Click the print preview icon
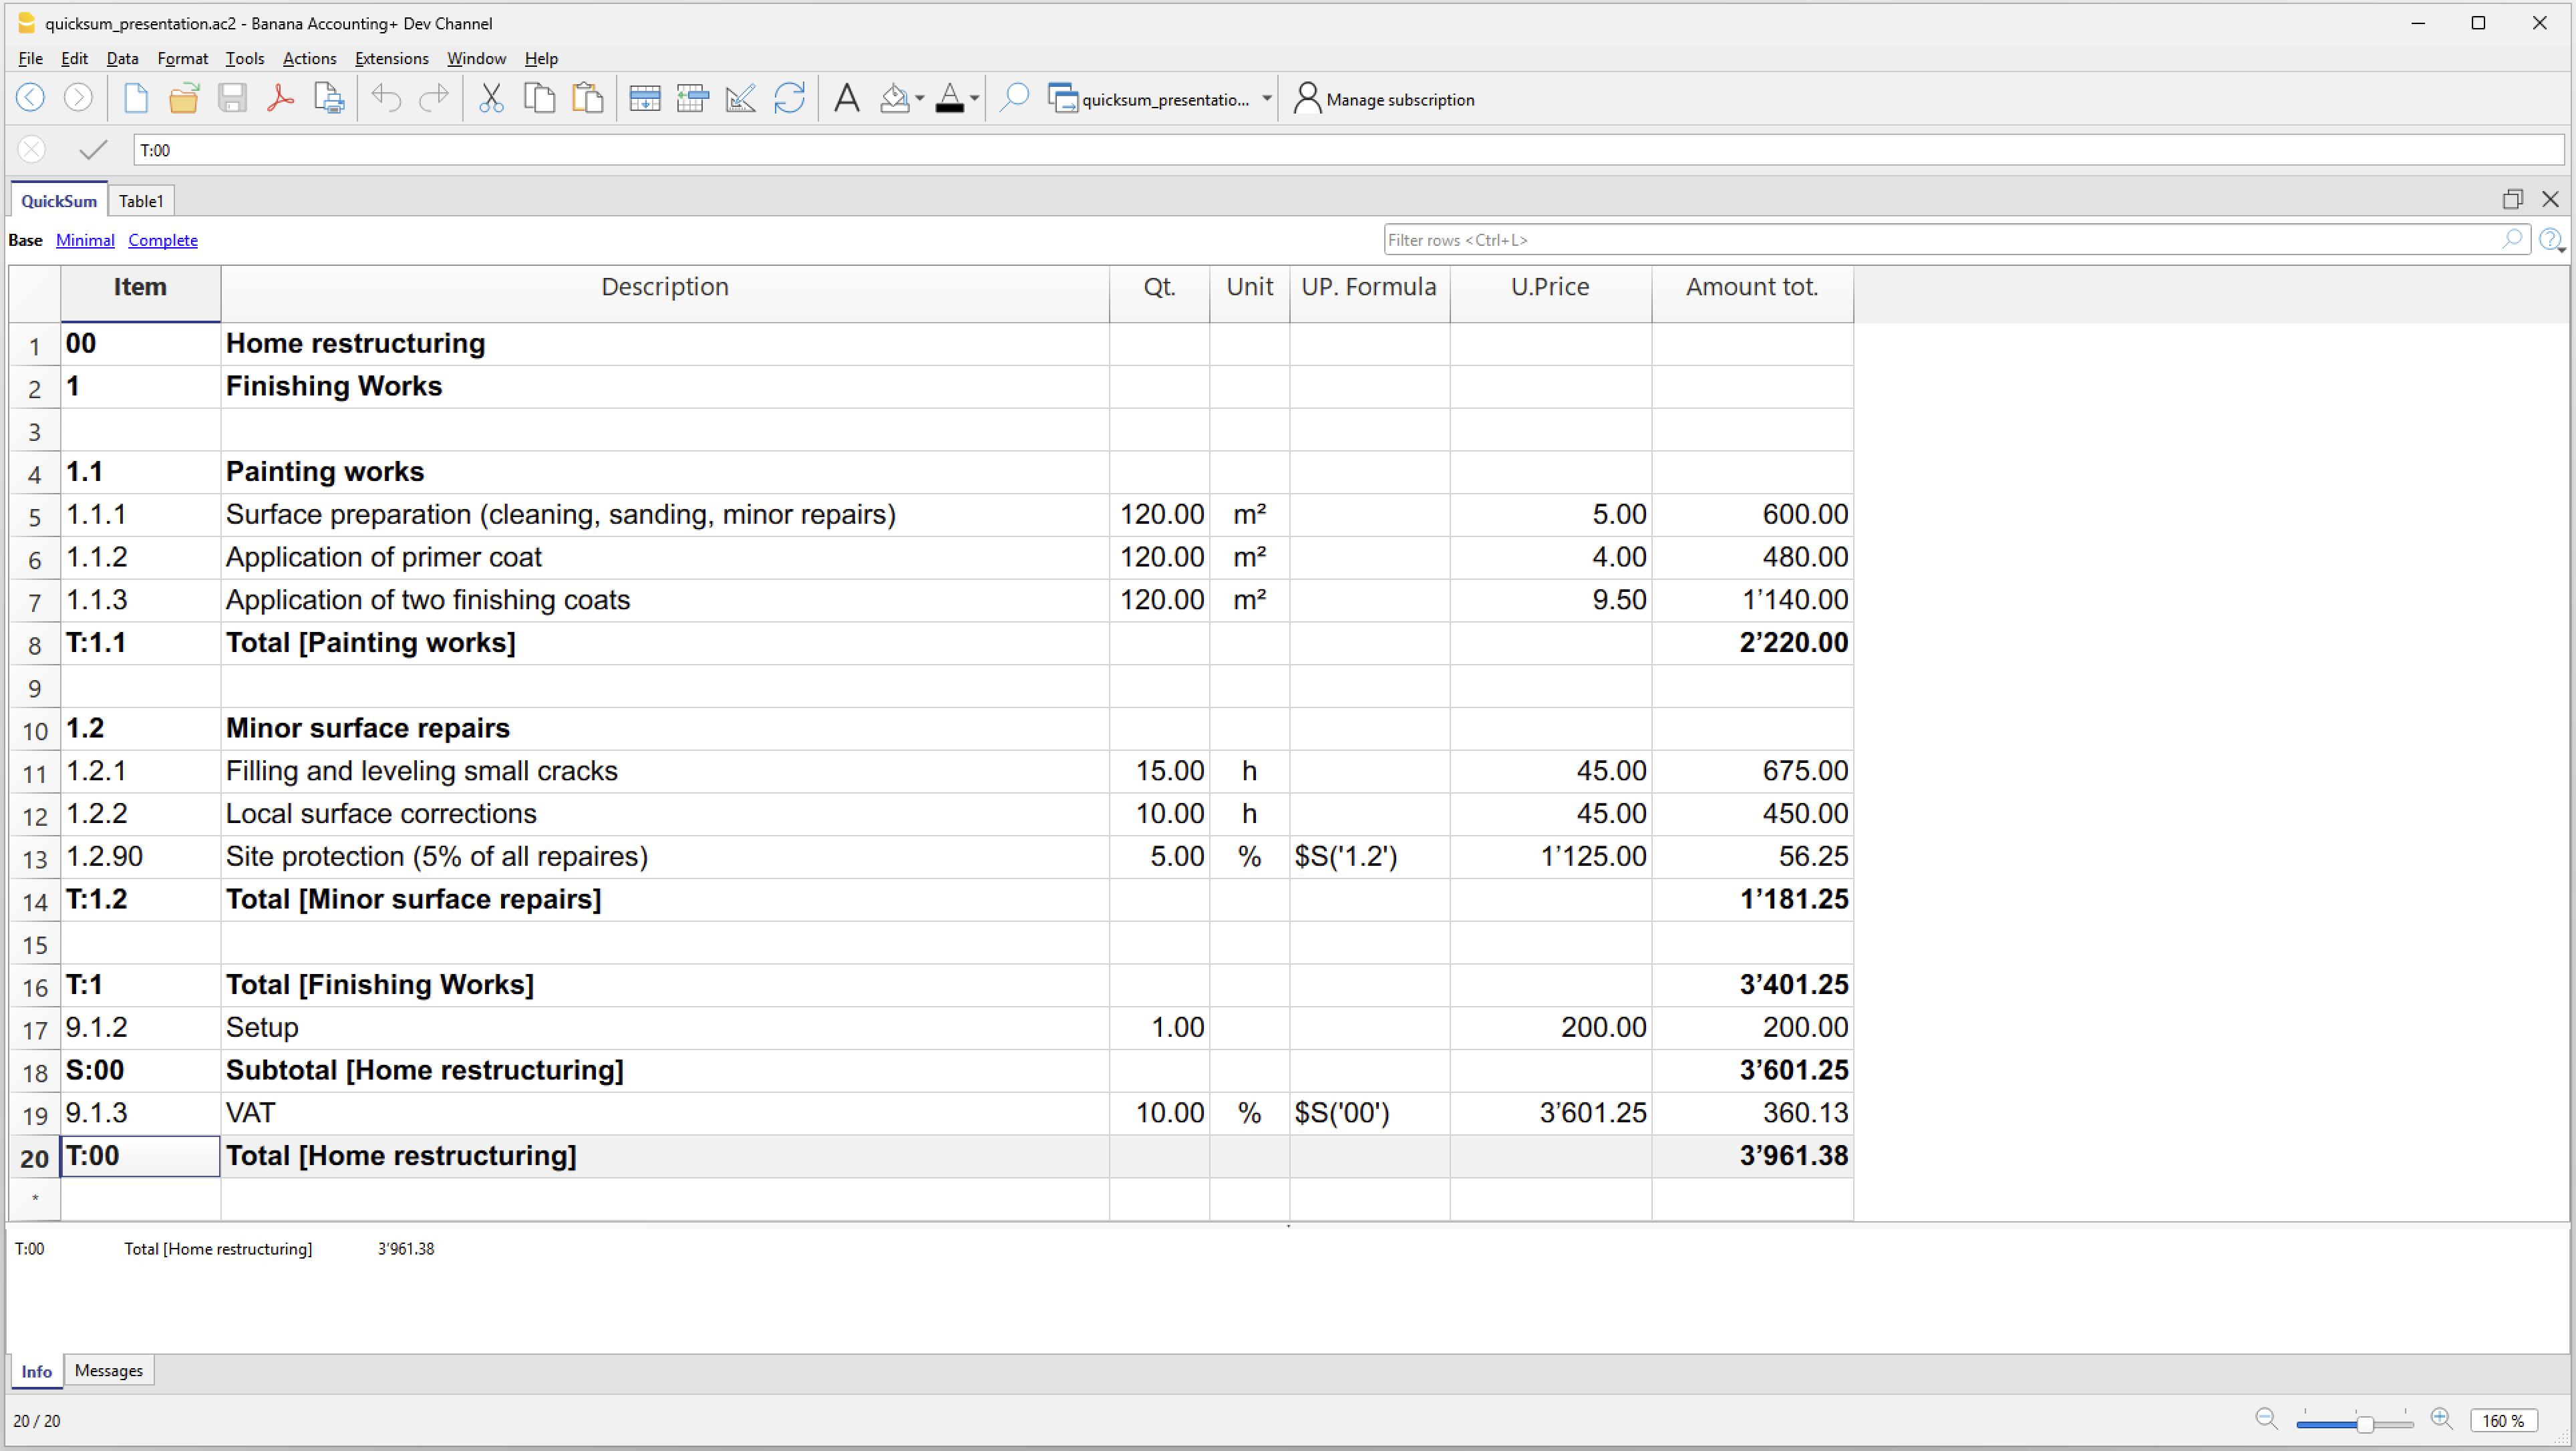The height and width of the screenshot is (1451, 2576). [329, 98]
